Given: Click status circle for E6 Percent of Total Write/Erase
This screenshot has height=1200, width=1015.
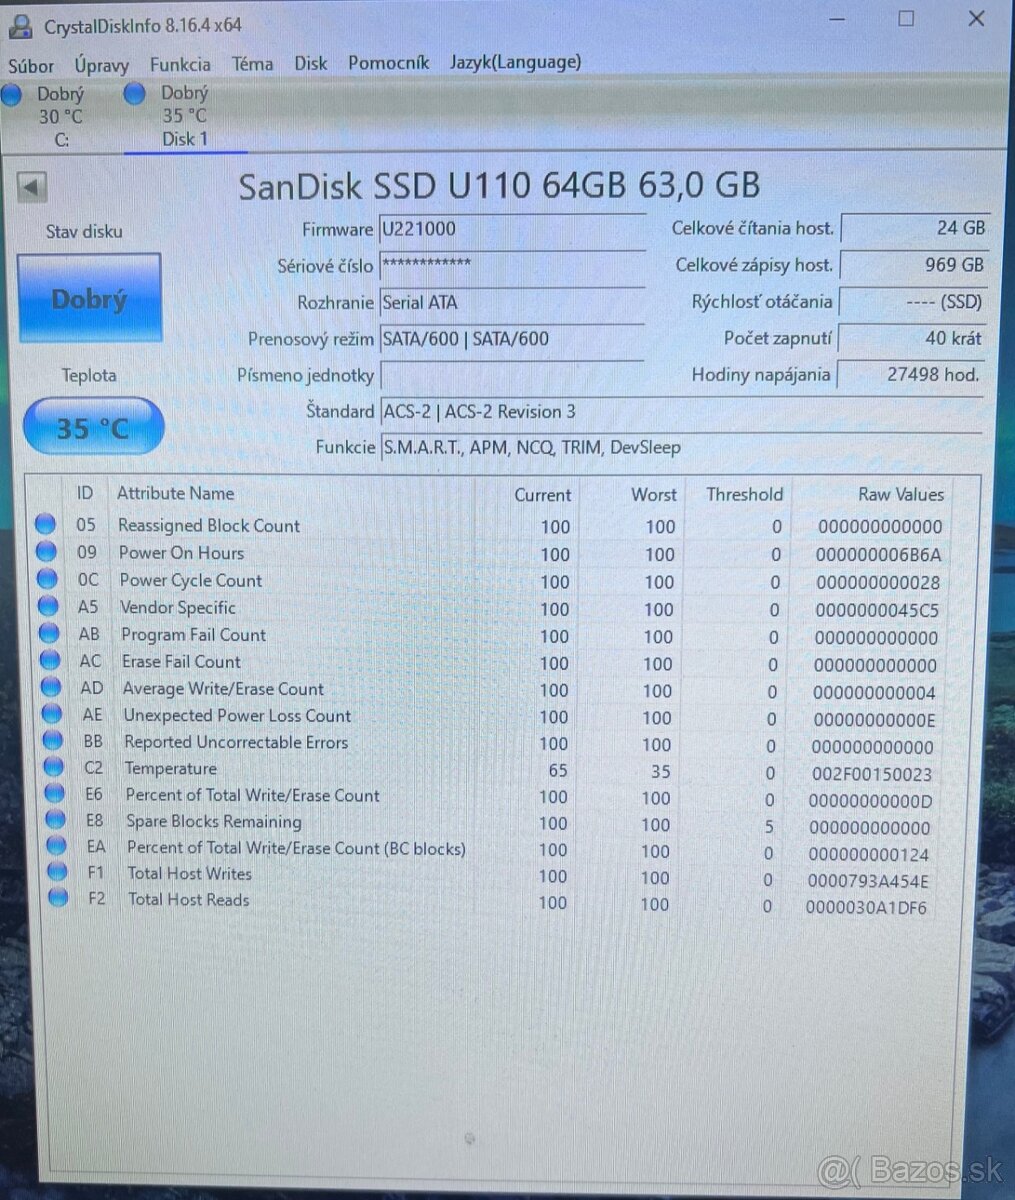Looking at the screenshot, I should click(x=55, y=793).
